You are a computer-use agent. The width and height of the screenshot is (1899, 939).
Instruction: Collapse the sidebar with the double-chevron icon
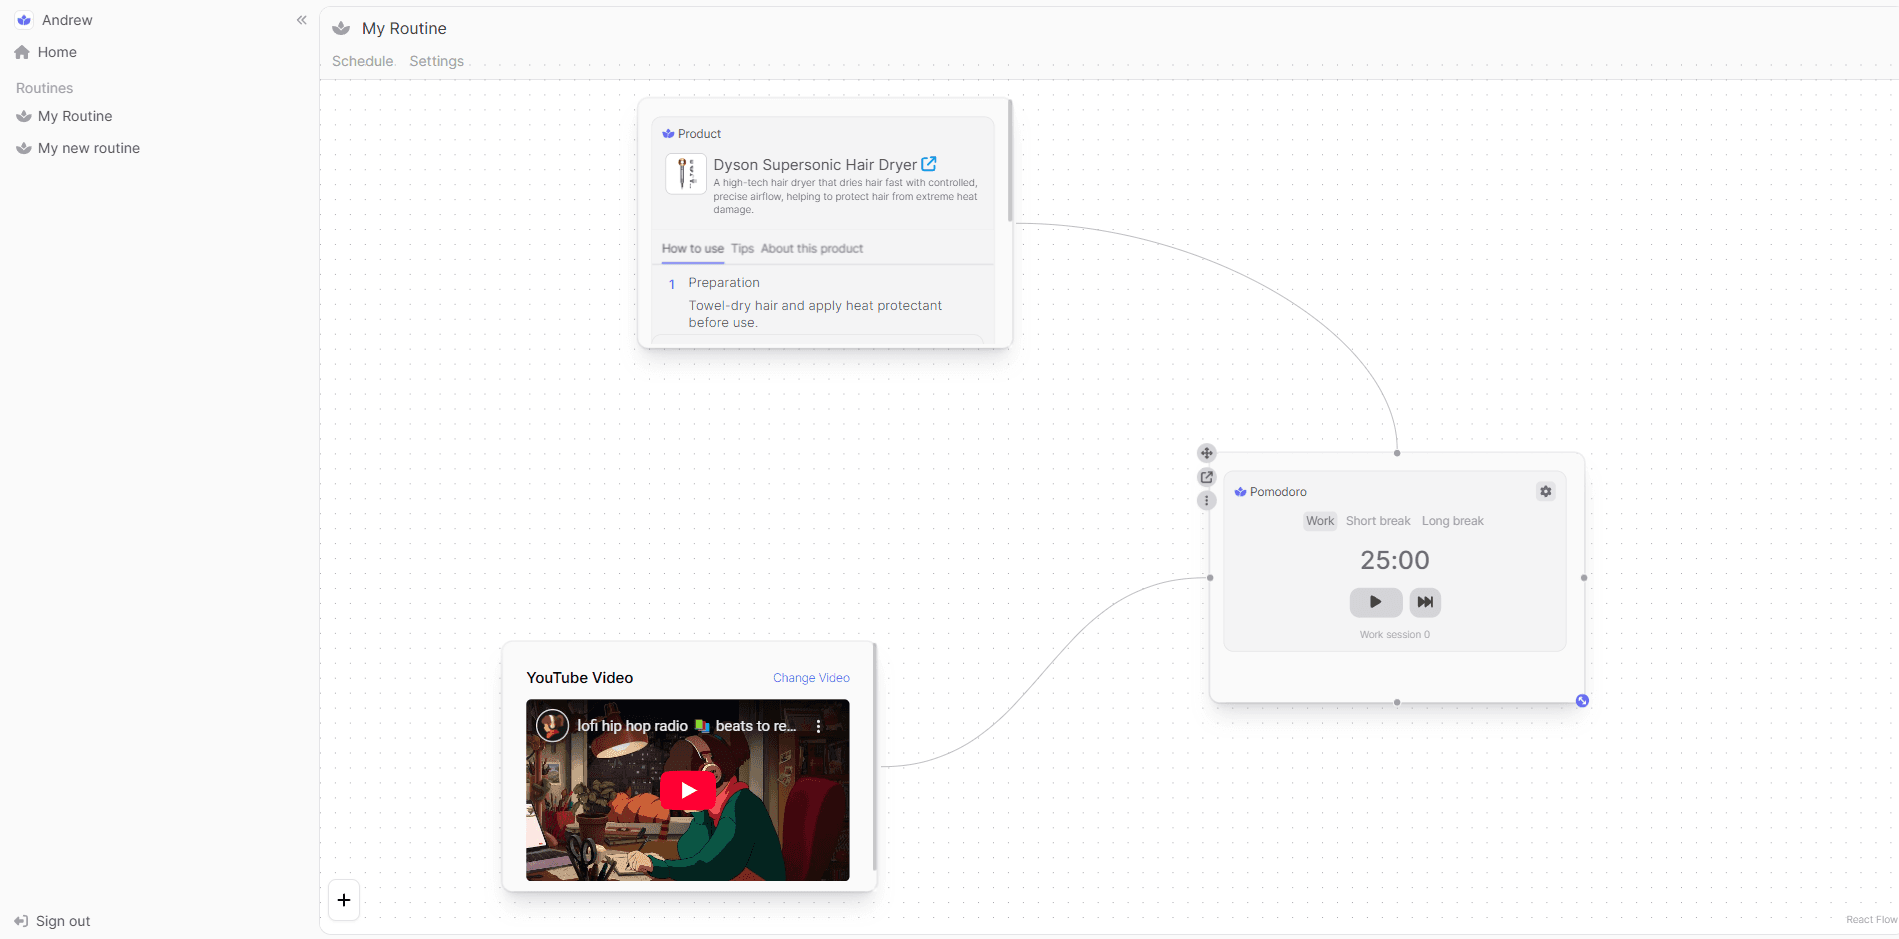coord(301,20)
